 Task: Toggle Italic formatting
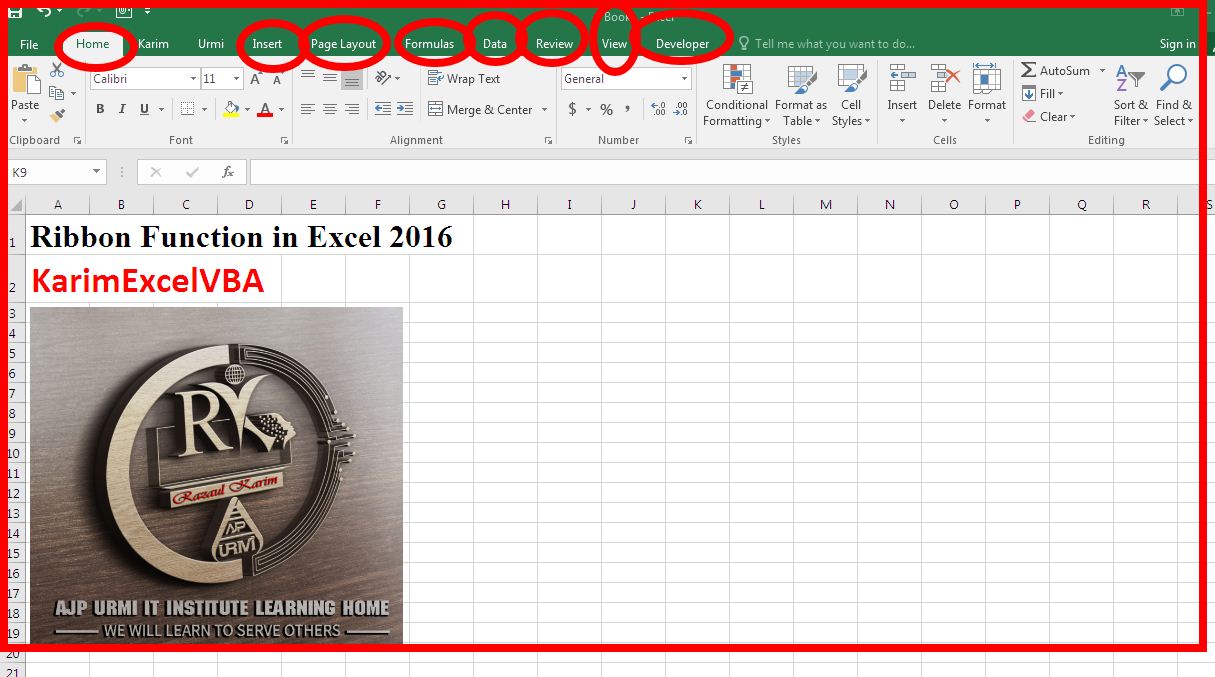pyautogui.click(x=121, y=107)
